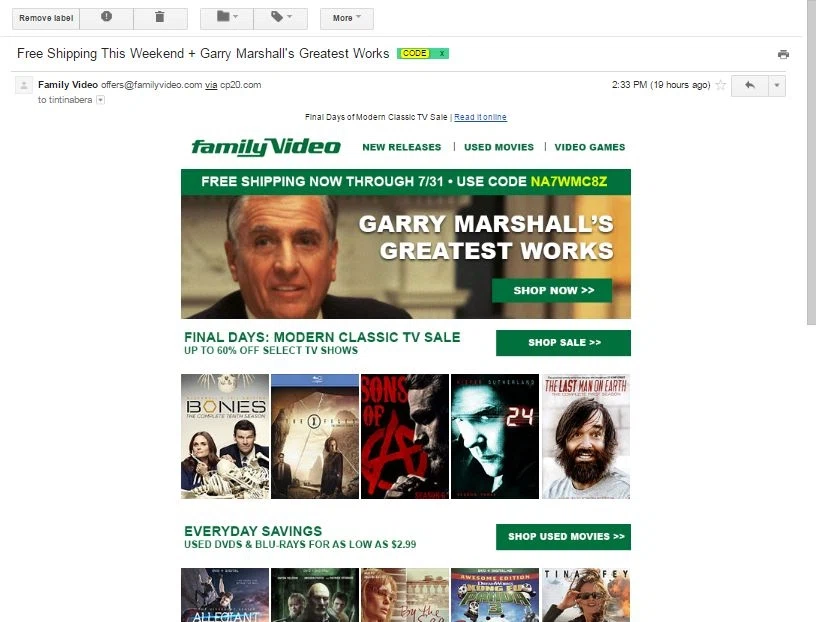Click the free shipping code banner

click(406, 182)
